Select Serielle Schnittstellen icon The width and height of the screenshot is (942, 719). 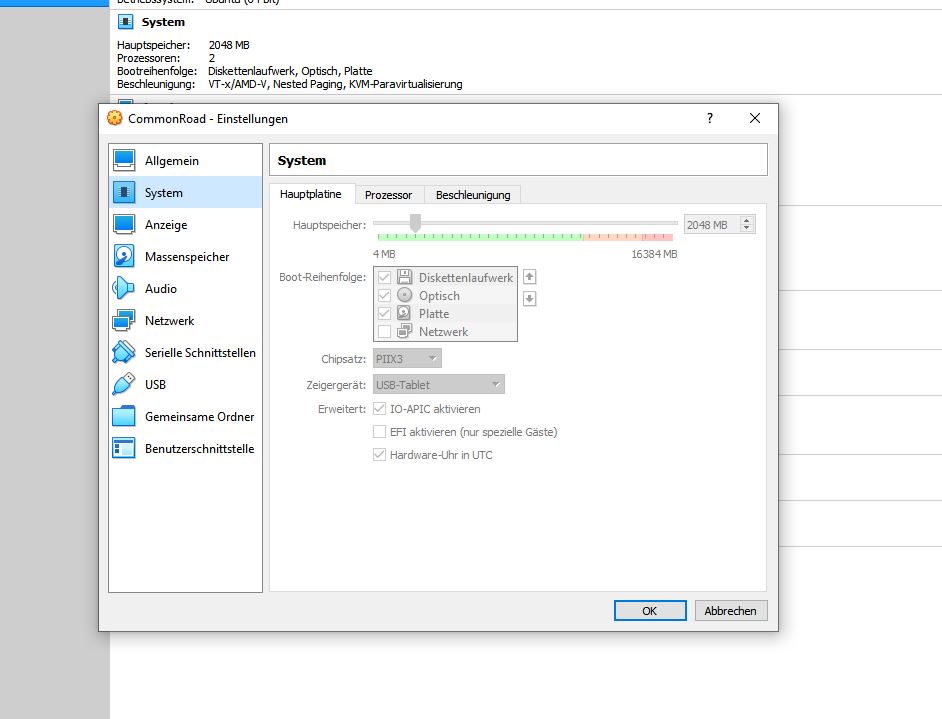(124, 353)
